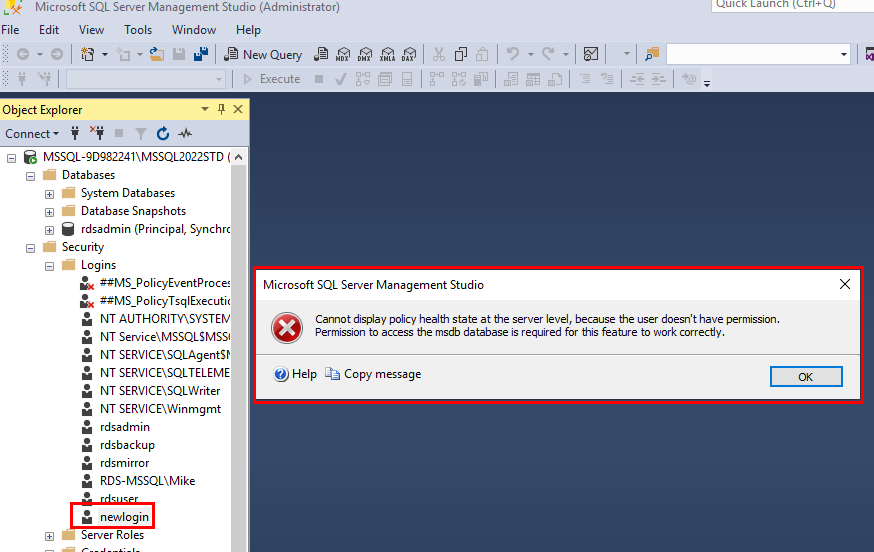The image size is (874, 552).
Task: Click Object Explorer scrollbar up arrow
Action: (x=239, y=157)
